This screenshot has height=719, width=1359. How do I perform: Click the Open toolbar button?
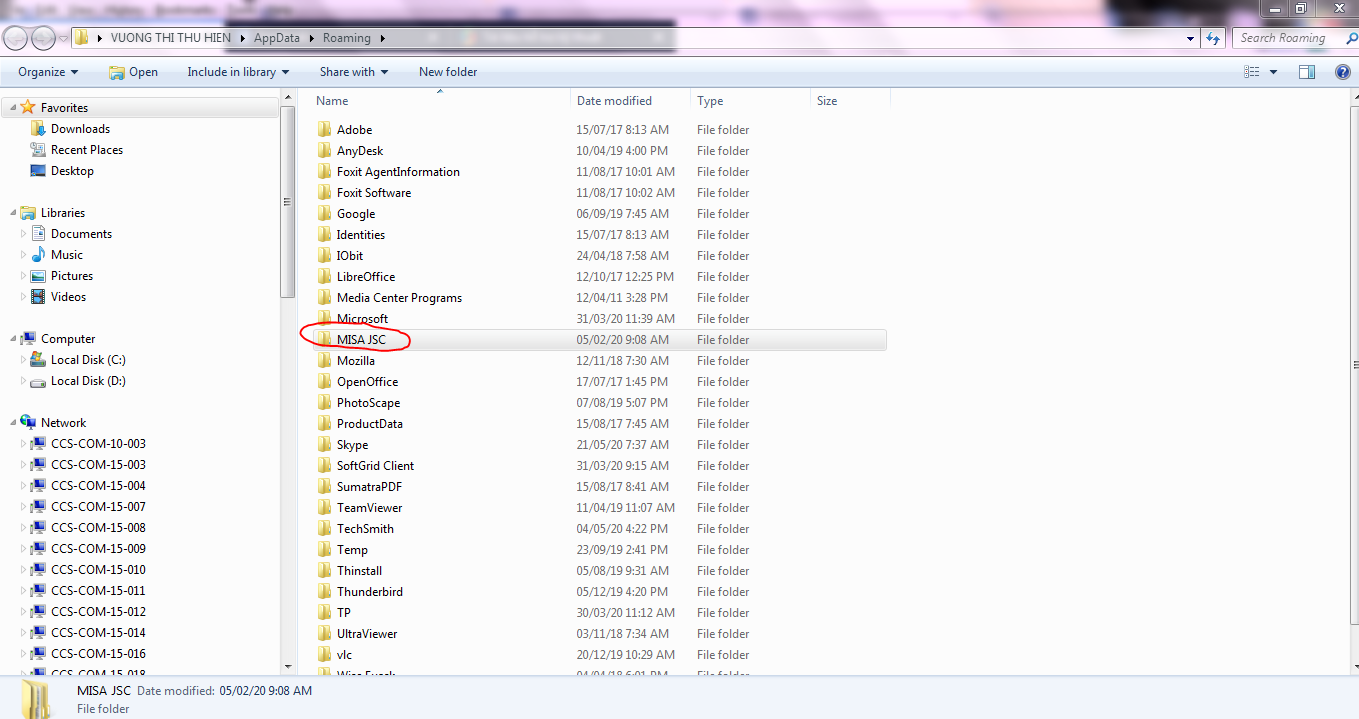click(133, 72)
